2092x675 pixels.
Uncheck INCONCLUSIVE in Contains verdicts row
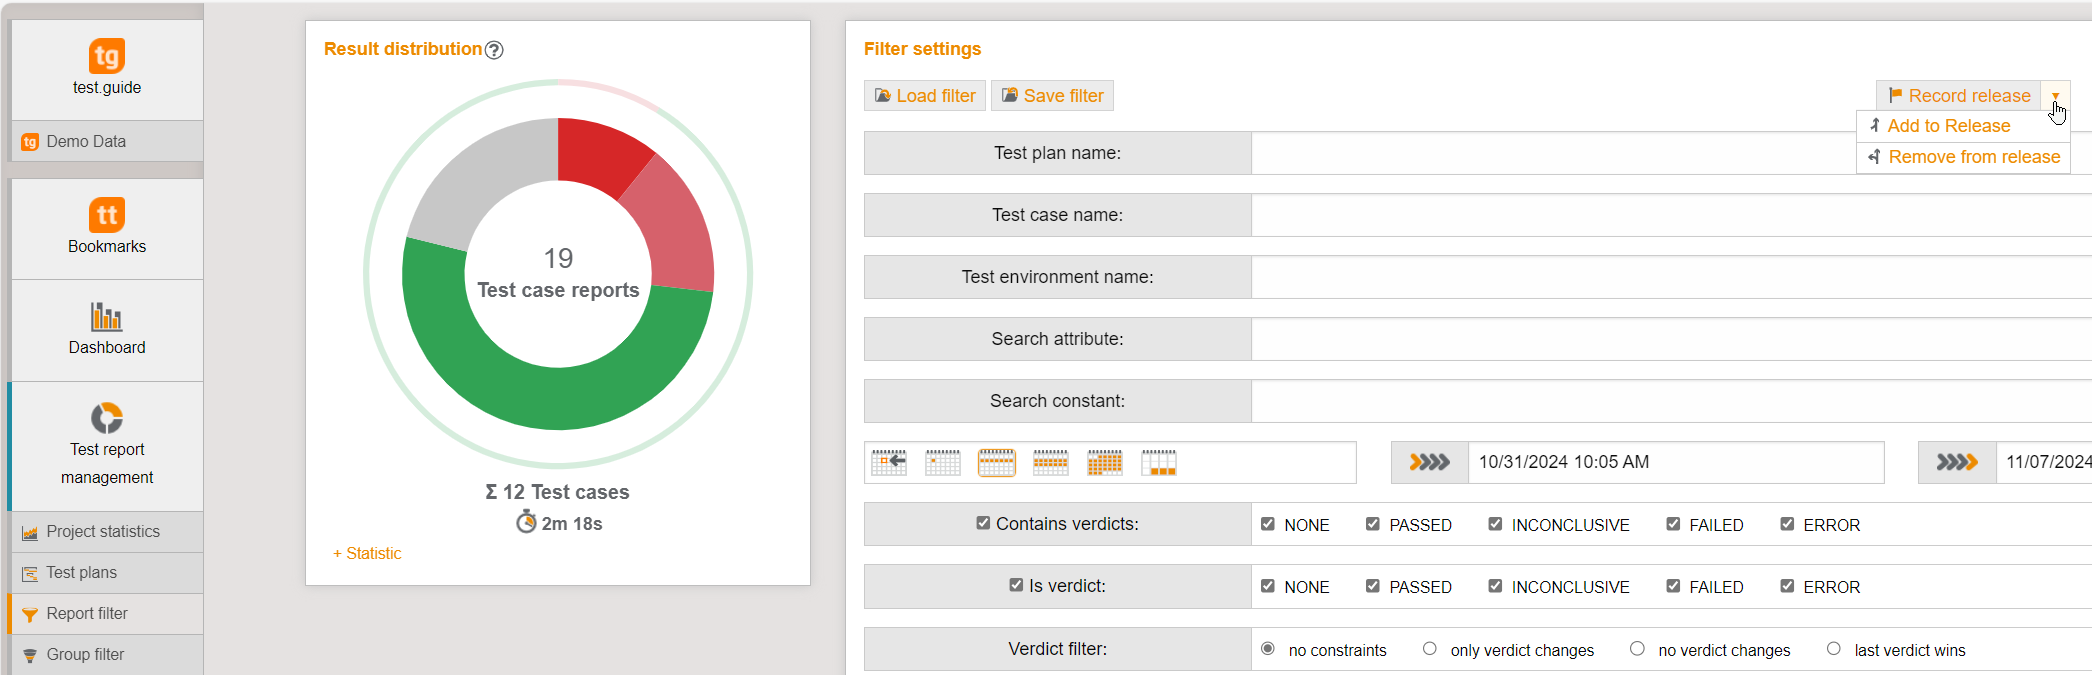click(1495, 524)
